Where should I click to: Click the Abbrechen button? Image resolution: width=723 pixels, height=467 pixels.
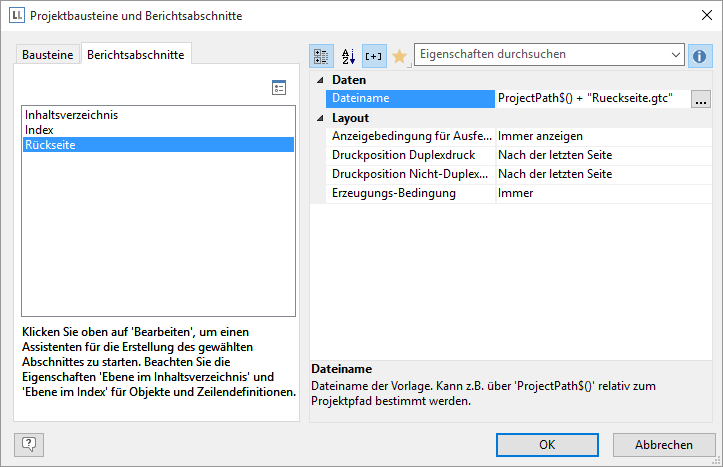click(663, 445)
